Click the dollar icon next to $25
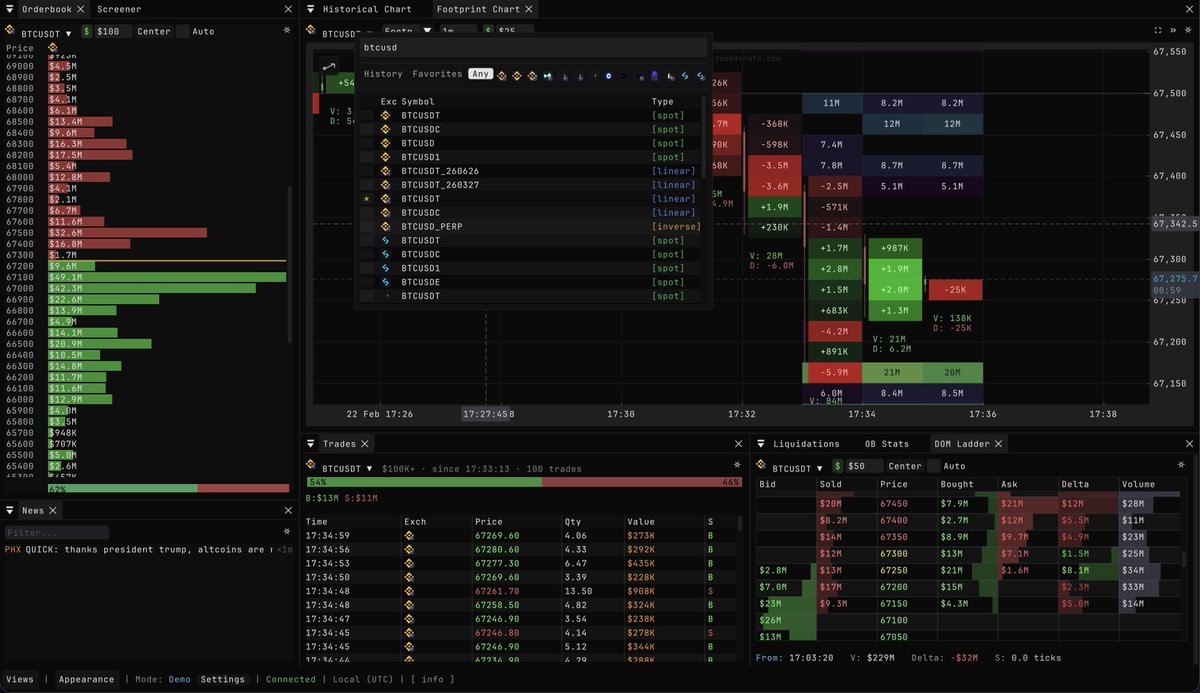The image size is (1200, 693). tap(489, 31)
